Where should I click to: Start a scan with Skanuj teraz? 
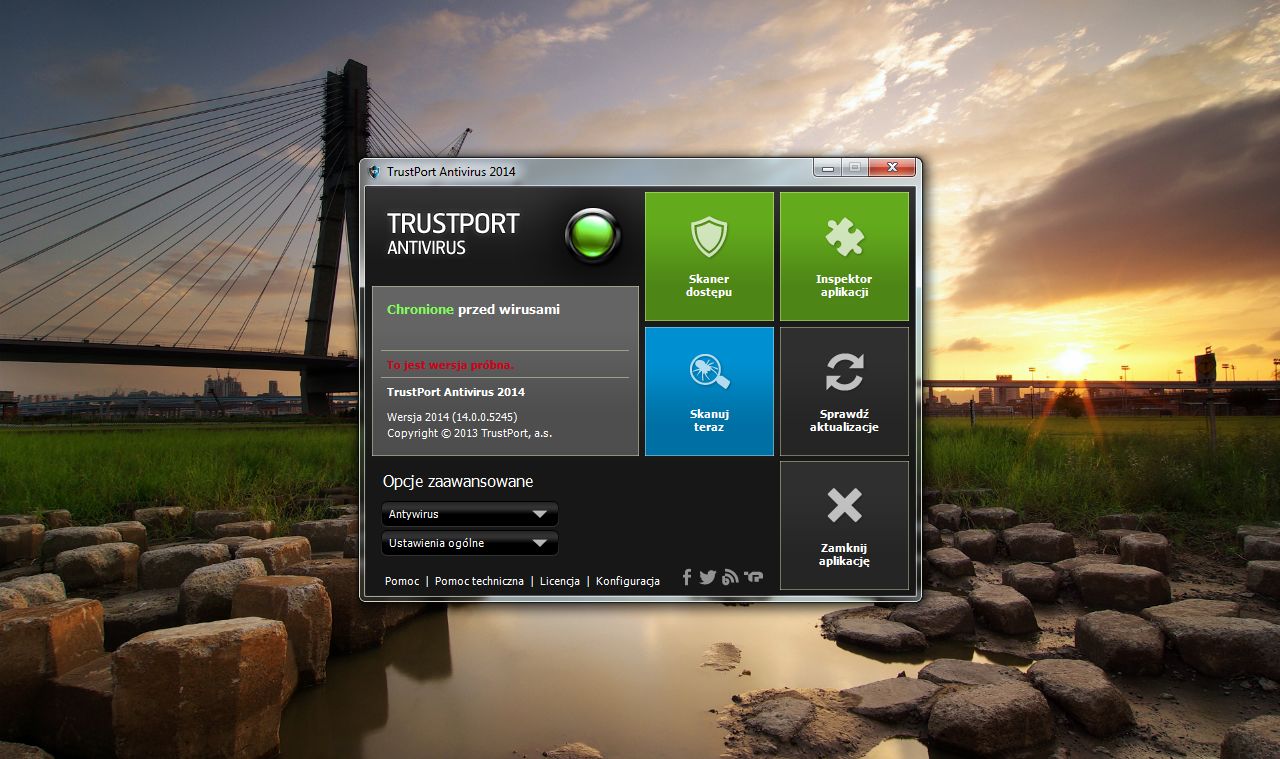pos(709,391)
